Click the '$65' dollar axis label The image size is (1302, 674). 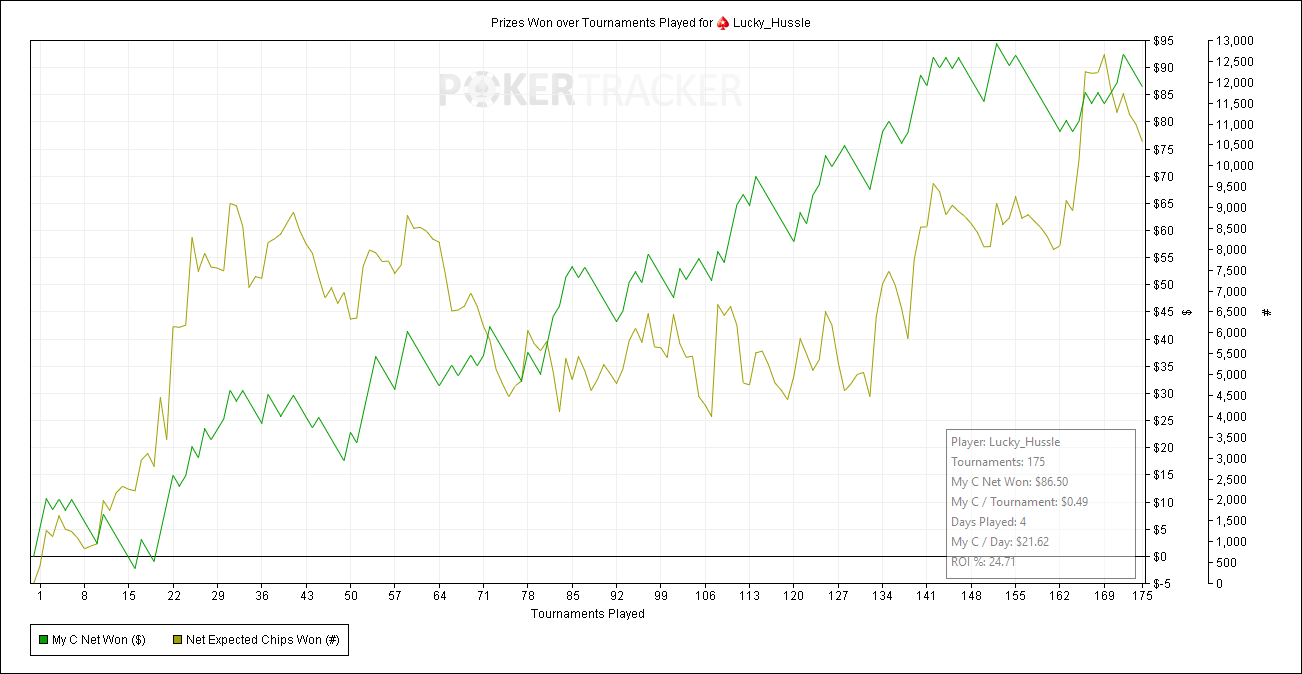1163,204
